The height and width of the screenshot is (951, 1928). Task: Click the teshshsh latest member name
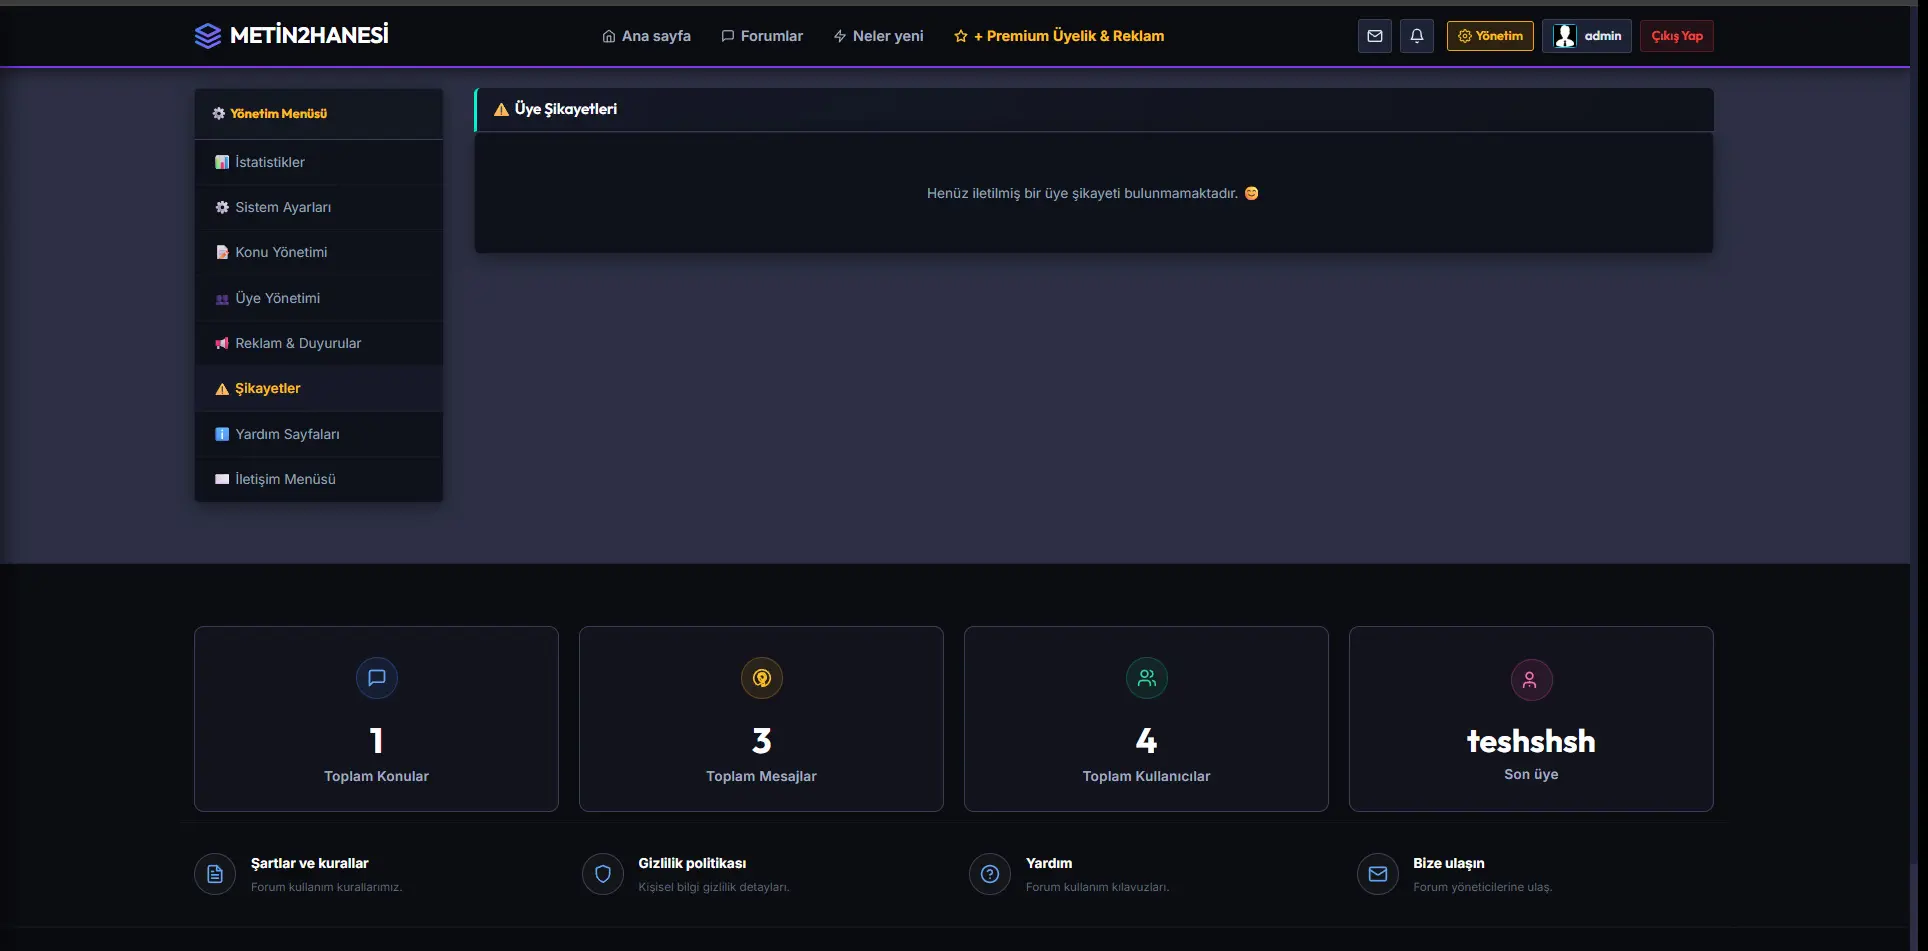(1531, 741)
